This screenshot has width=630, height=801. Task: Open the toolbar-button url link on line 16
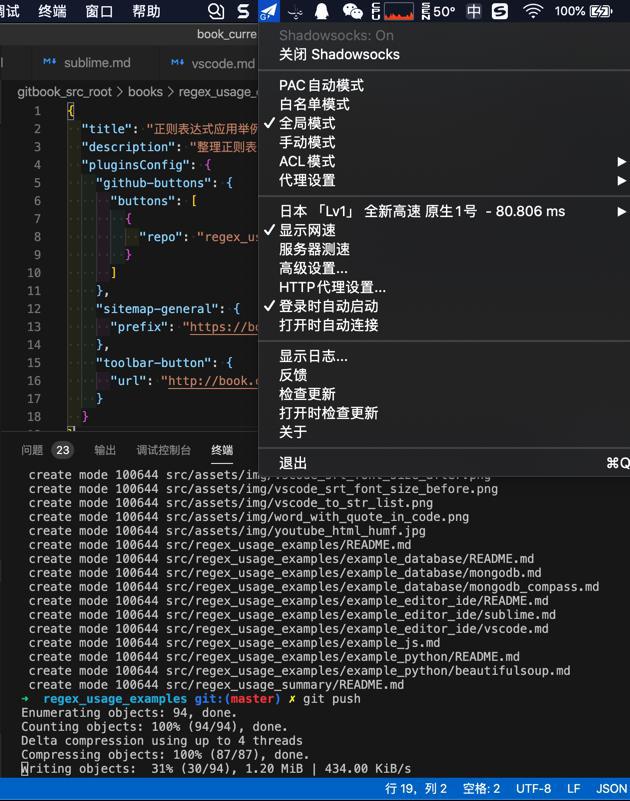point(213,381)
